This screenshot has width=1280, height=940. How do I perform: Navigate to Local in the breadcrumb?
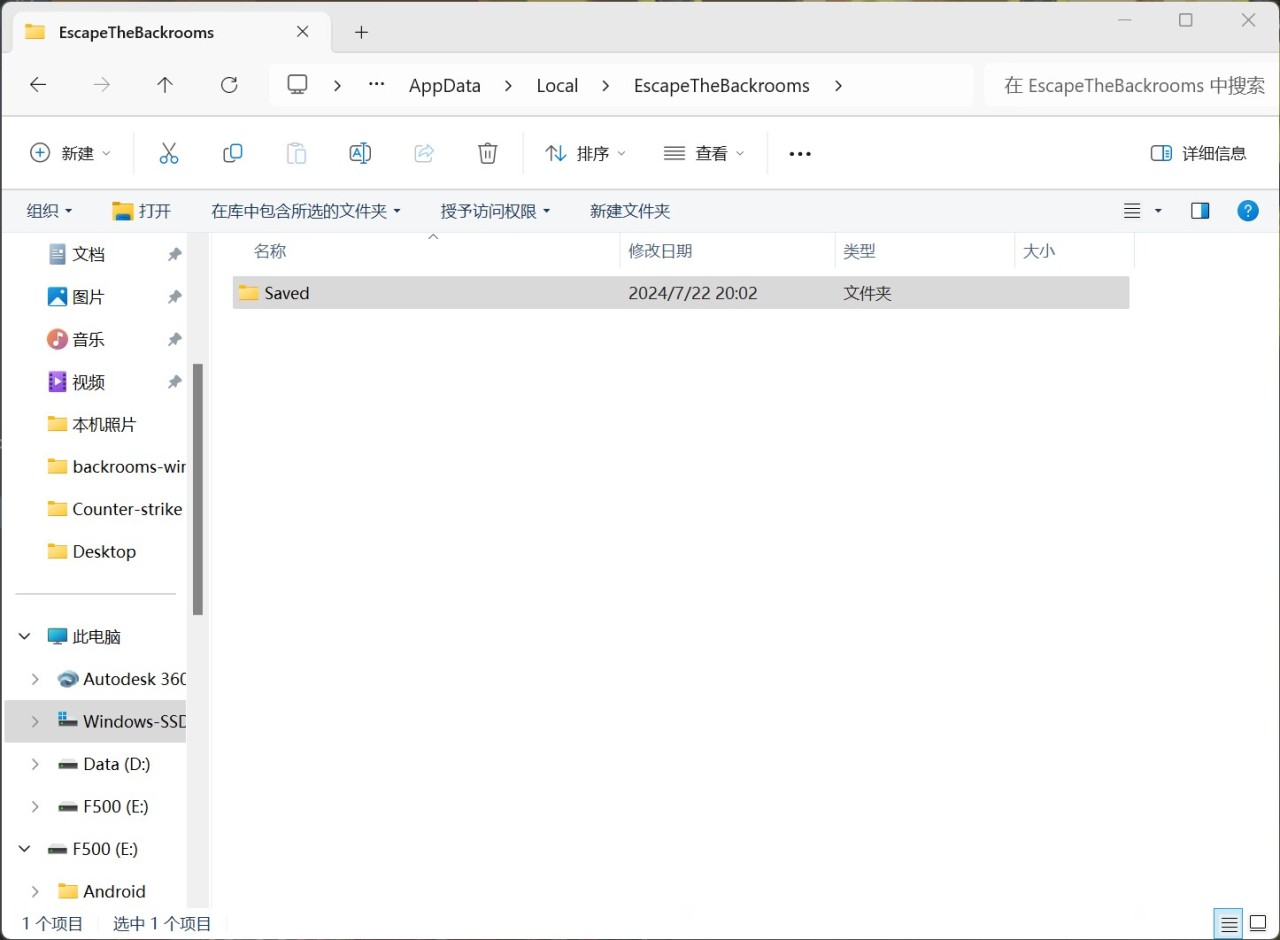557,85
